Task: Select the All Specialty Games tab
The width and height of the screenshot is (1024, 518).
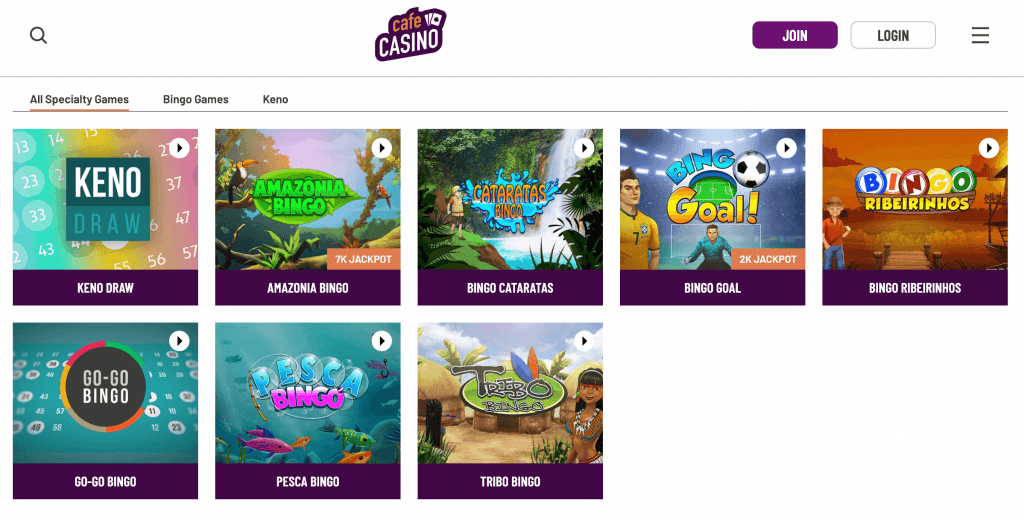Action: 79,99
